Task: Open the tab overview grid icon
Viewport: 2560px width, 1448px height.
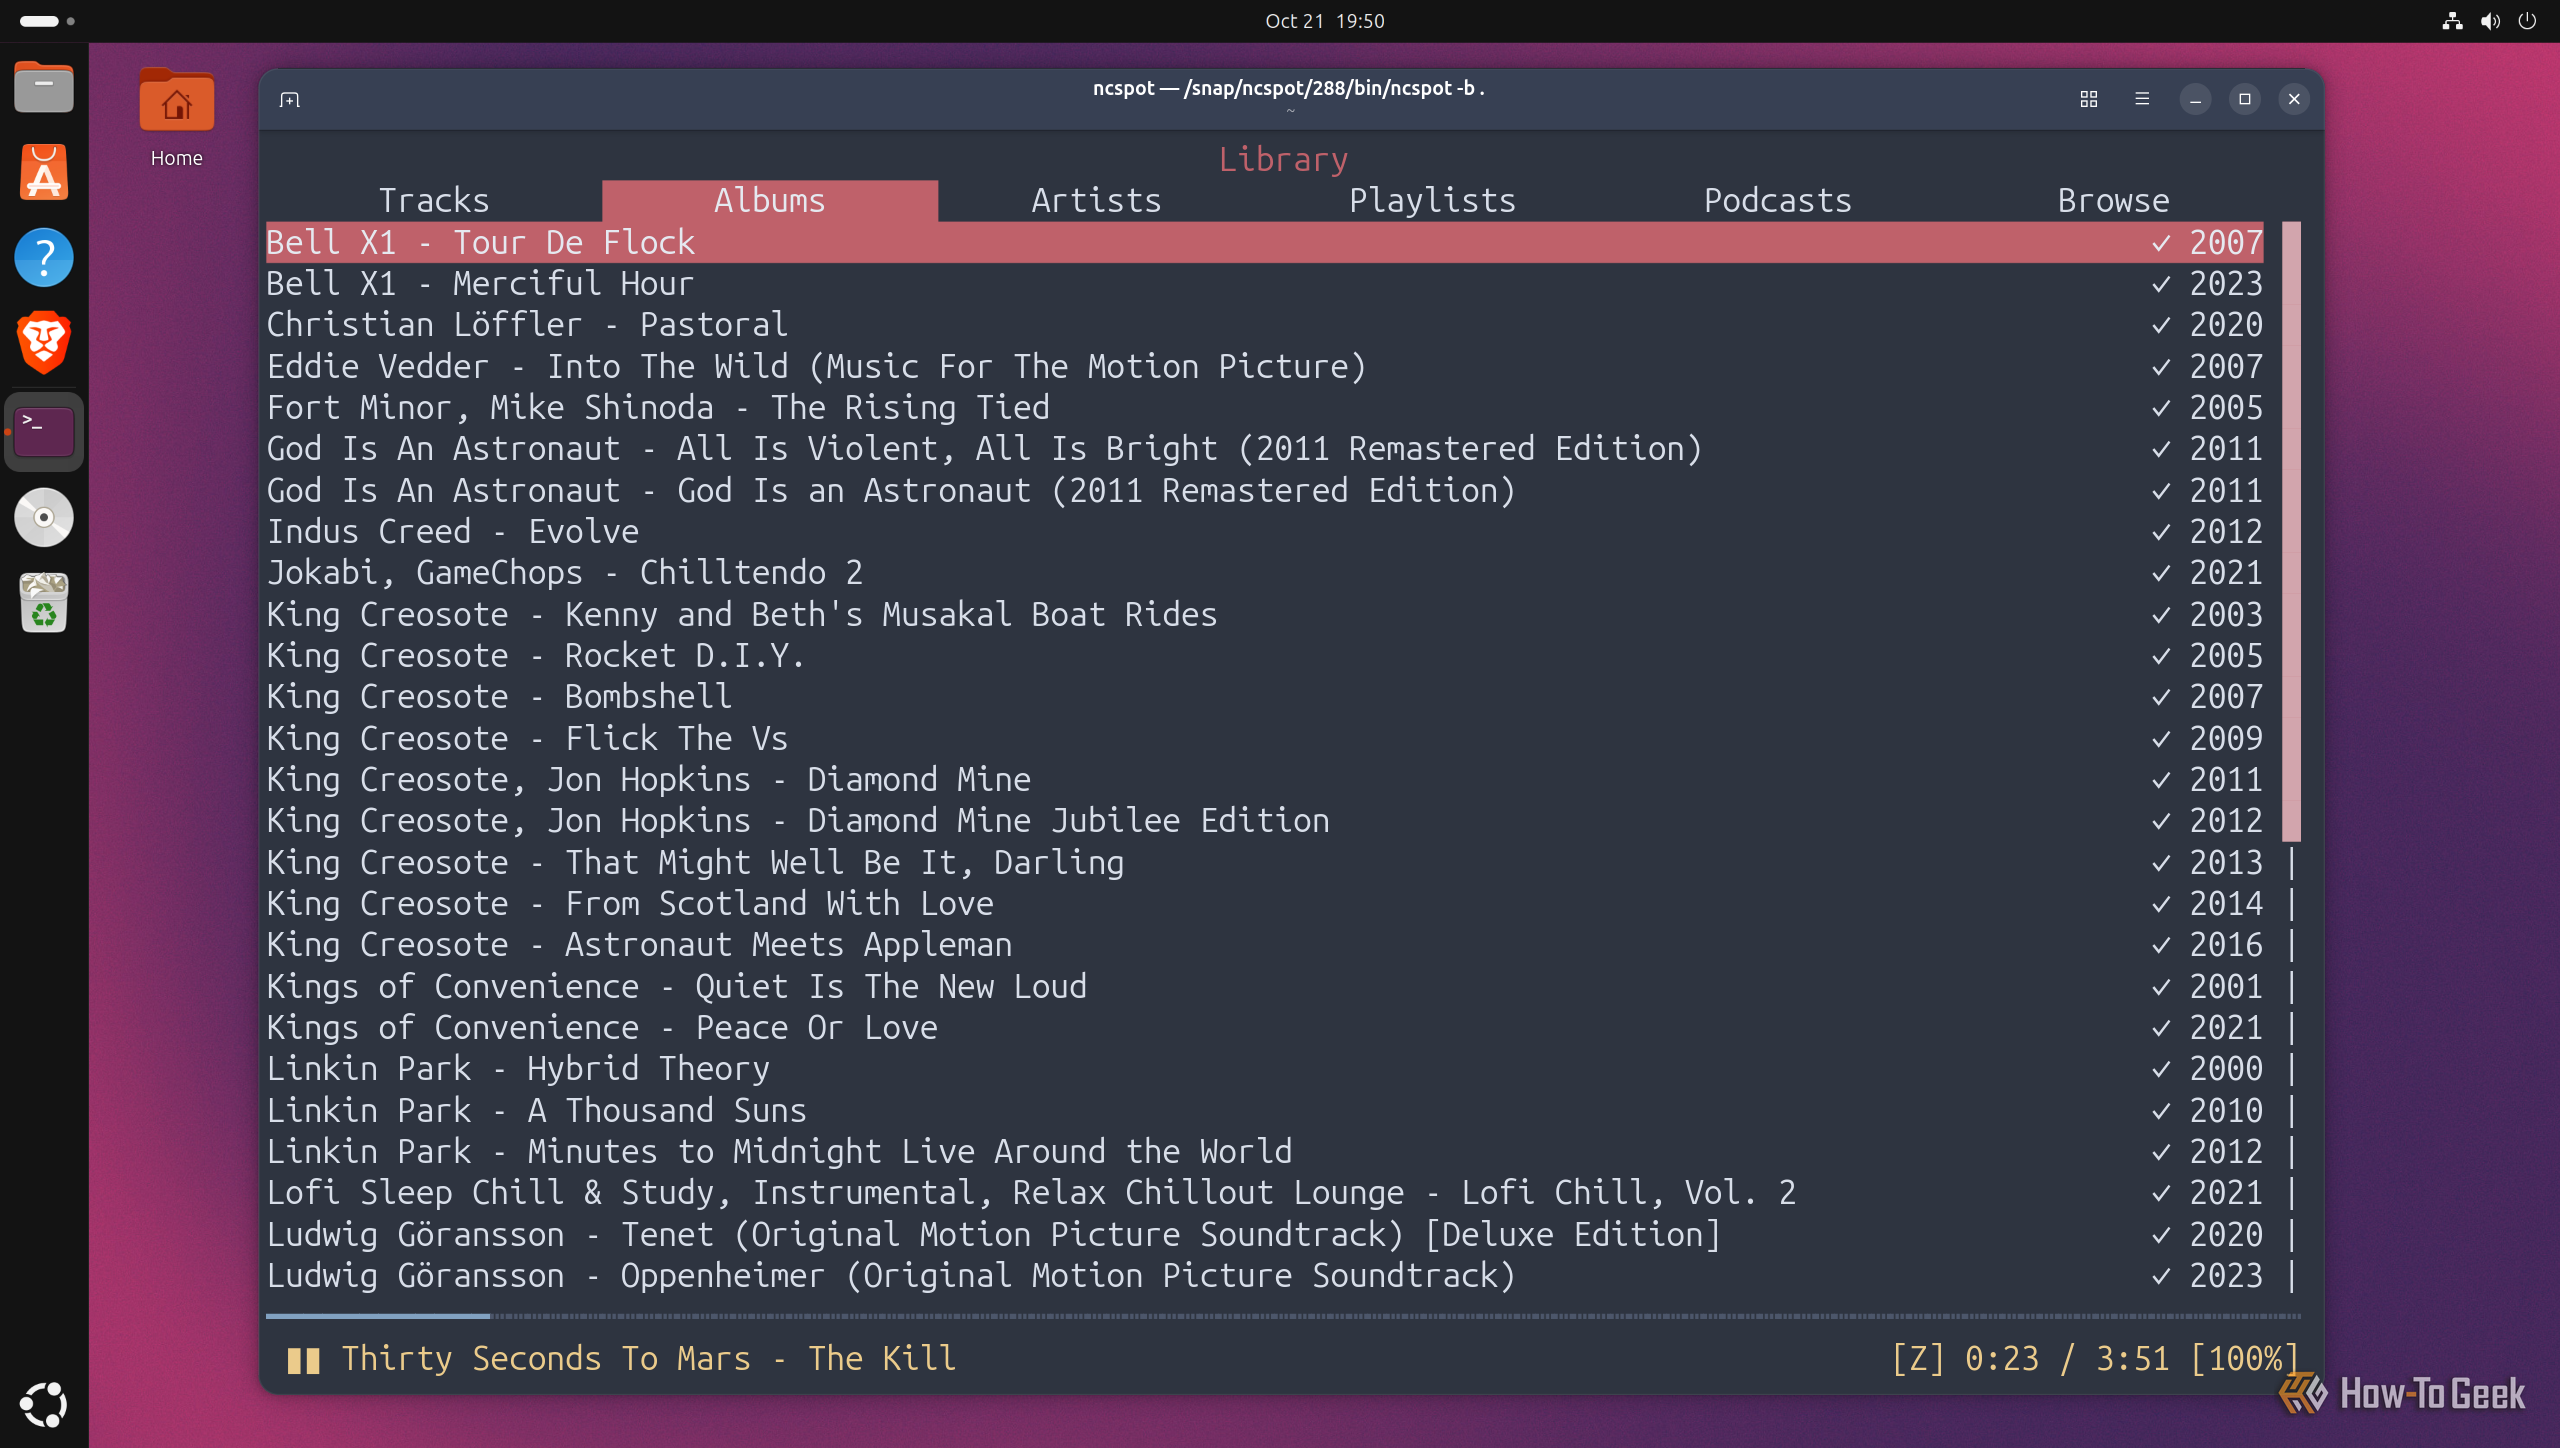Action: (x=2089, y=99)
